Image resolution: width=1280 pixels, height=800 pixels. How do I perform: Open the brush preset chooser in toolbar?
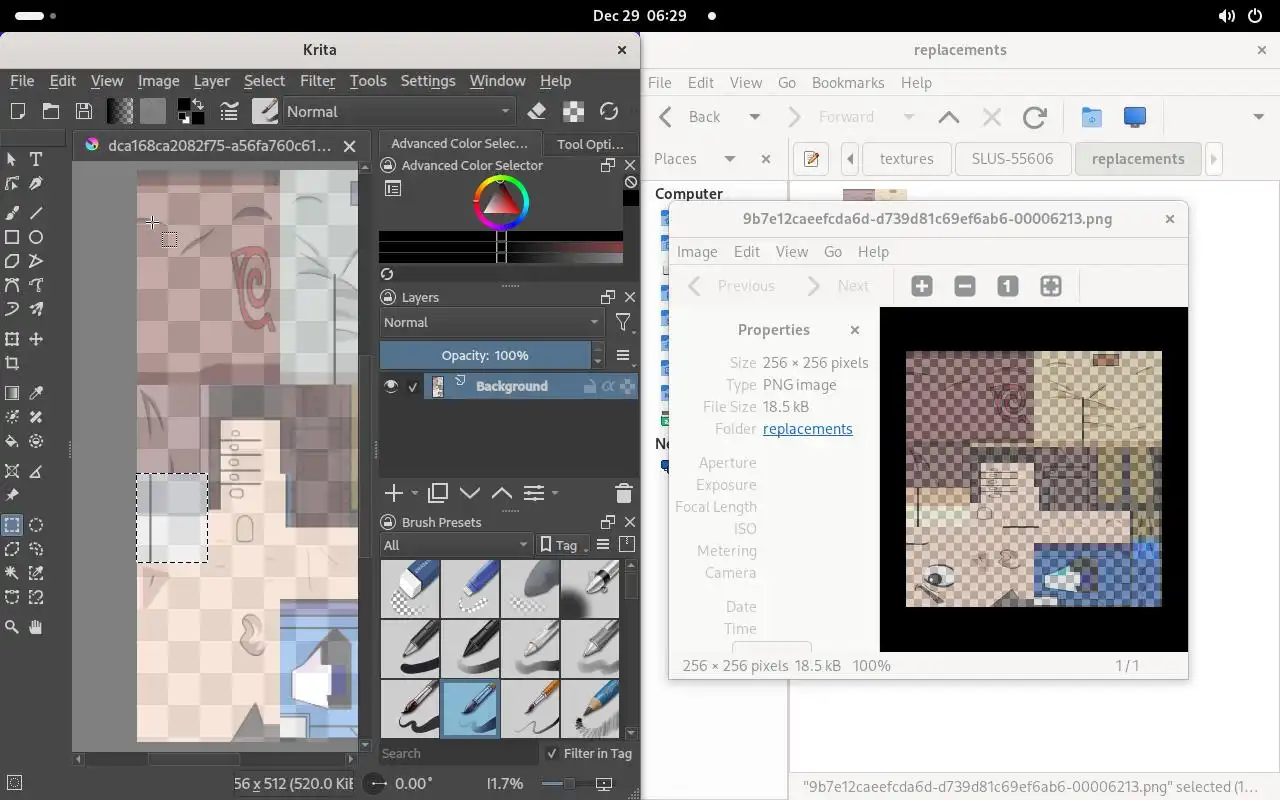point(265,111)
